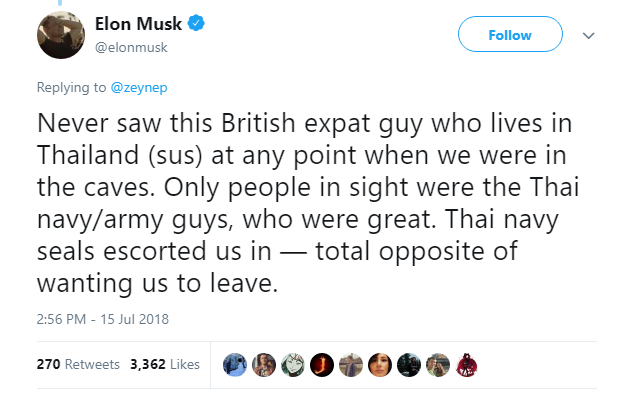
Task: Open the dark-haired woman close-up avatar
Action: click(380, 365)
